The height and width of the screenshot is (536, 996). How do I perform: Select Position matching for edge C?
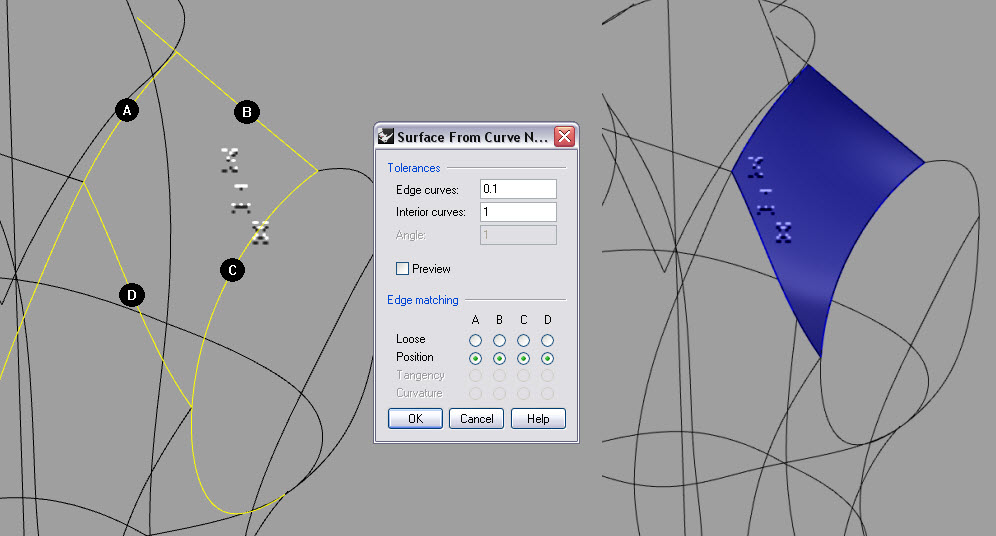[523, 358]
